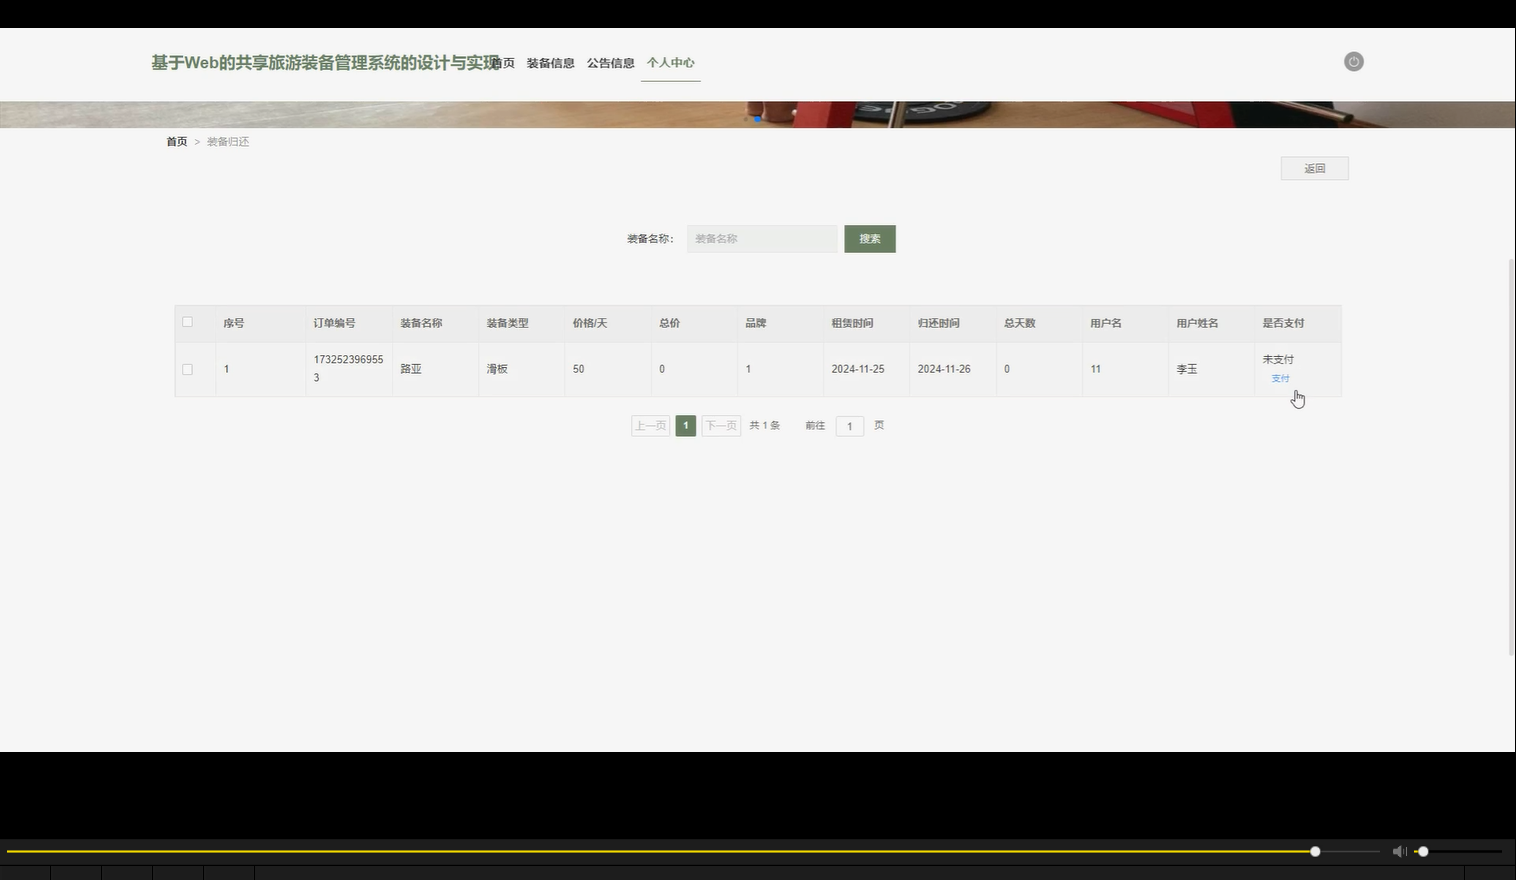
Task: Adjust the volume slider knob
Action: (1423, 852)
